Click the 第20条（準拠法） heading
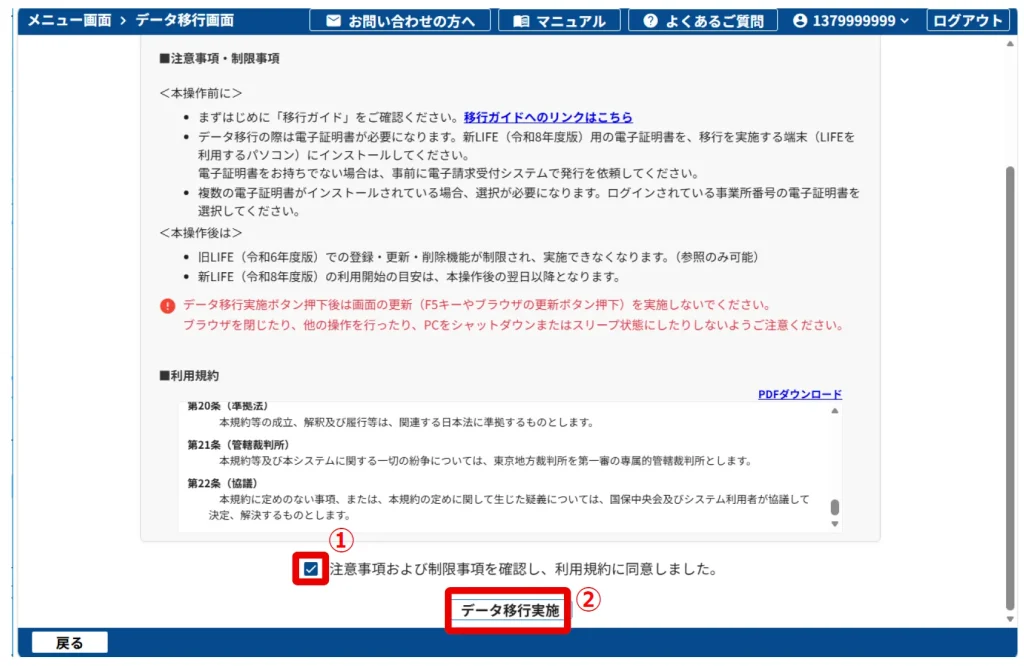Screen dimensions: 1024x666 (228, 406)
